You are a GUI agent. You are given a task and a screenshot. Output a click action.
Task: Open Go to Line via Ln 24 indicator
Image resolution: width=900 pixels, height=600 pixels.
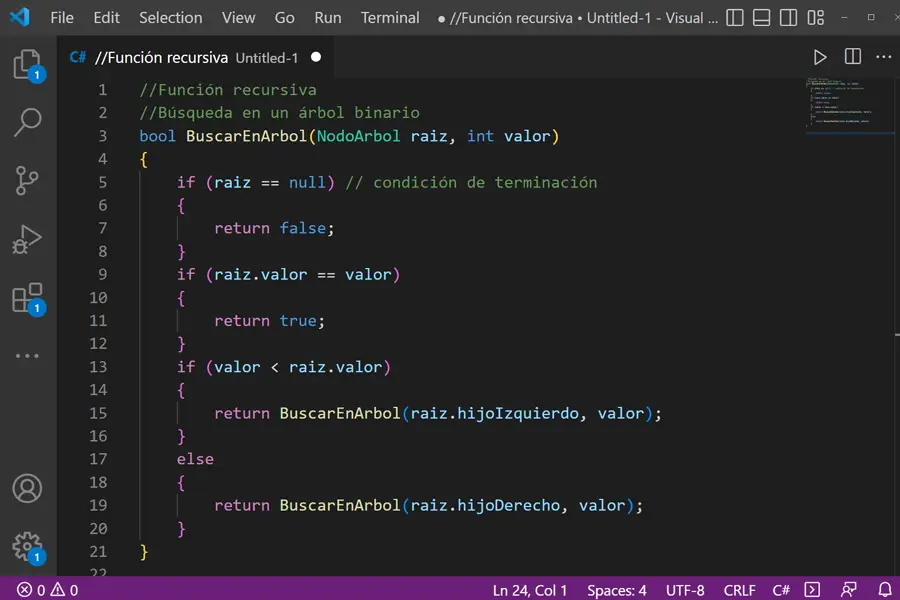[x=531, y=590]
